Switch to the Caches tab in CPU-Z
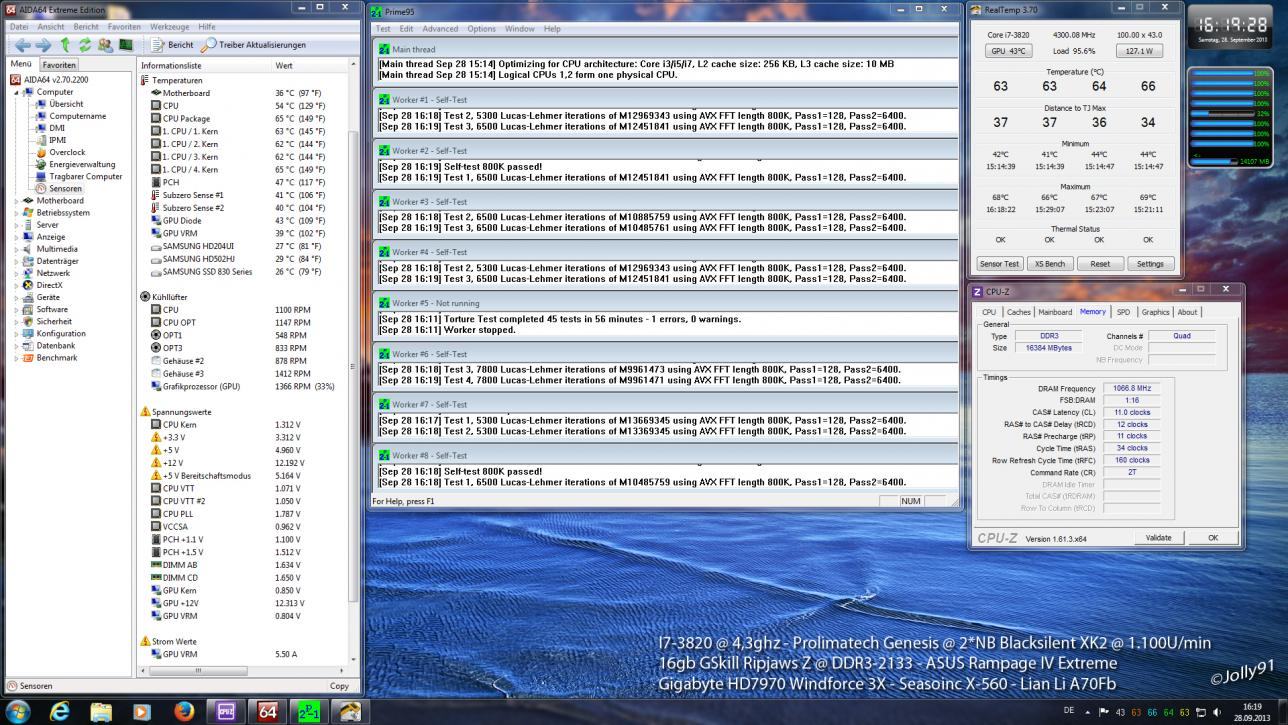This screenshot has height=725, width=1288. coord(1019,312)
